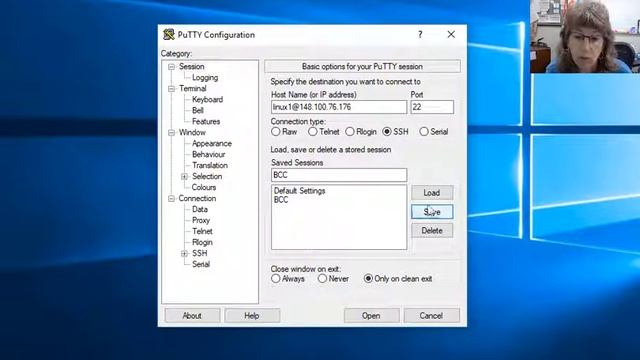Click the webcam video thumbnail
The width and height of the screenshot is (640, 360).
(585, 36)
